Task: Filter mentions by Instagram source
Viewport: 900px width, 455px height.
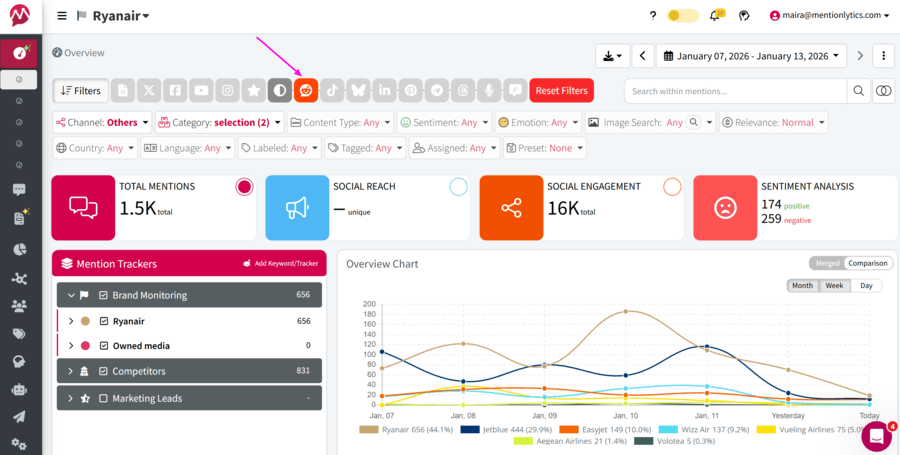Action: click(227, 91)
